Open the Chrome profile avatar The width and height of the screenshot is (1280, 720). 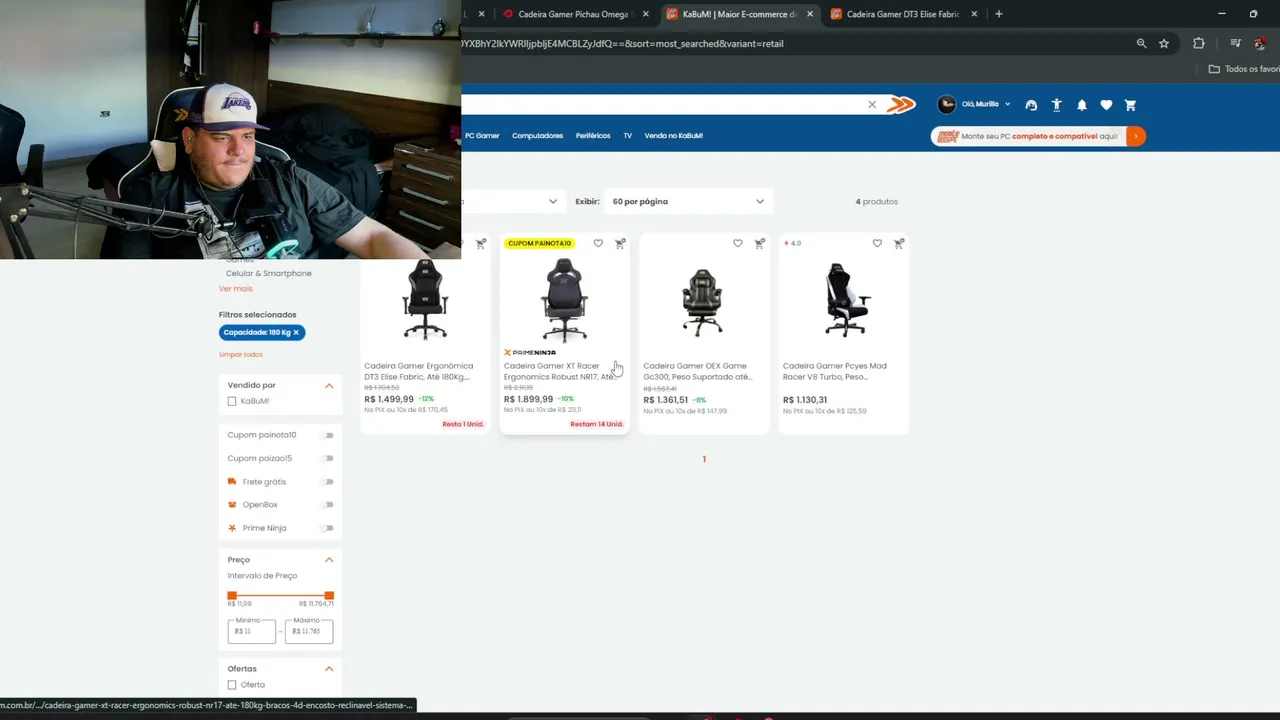click(1261, 44)
